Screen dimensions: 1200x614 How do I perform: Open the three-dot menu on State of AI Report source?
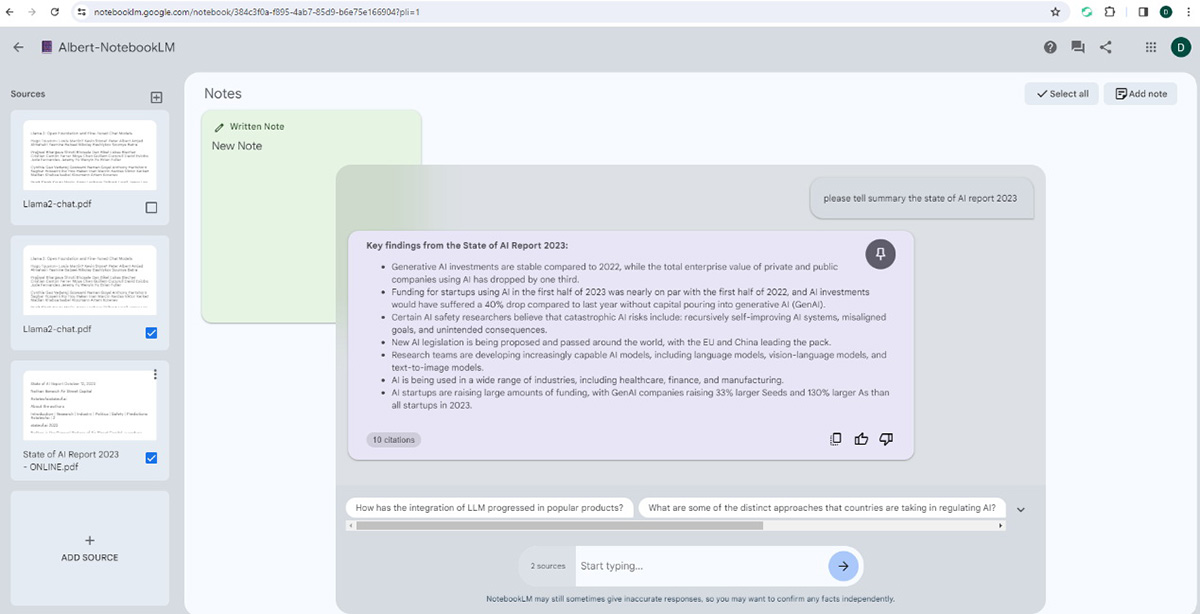[155, 375]
